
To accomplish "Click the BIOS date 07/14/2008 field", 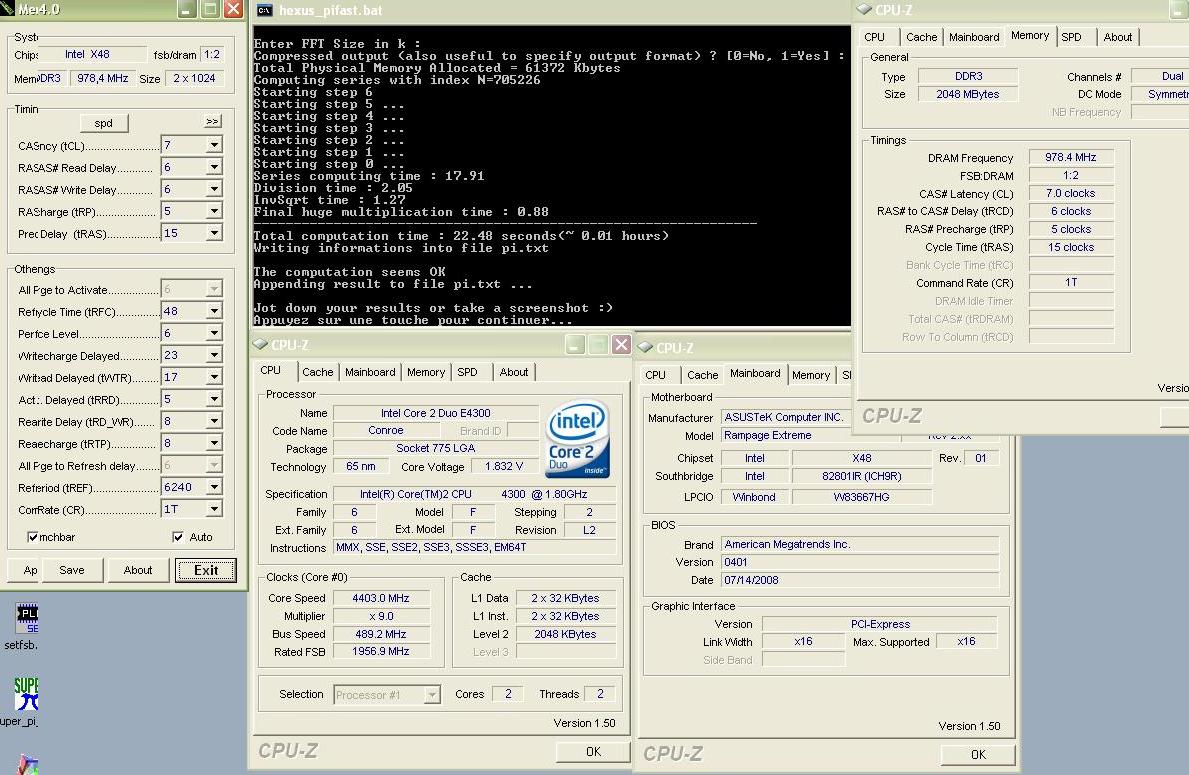I will 860,580.
